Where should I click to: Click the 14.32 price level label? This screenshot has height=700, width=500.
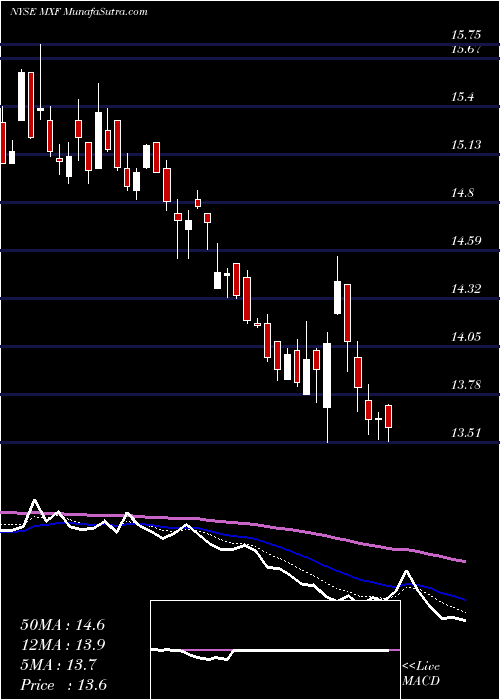click(x=466, y=289)
